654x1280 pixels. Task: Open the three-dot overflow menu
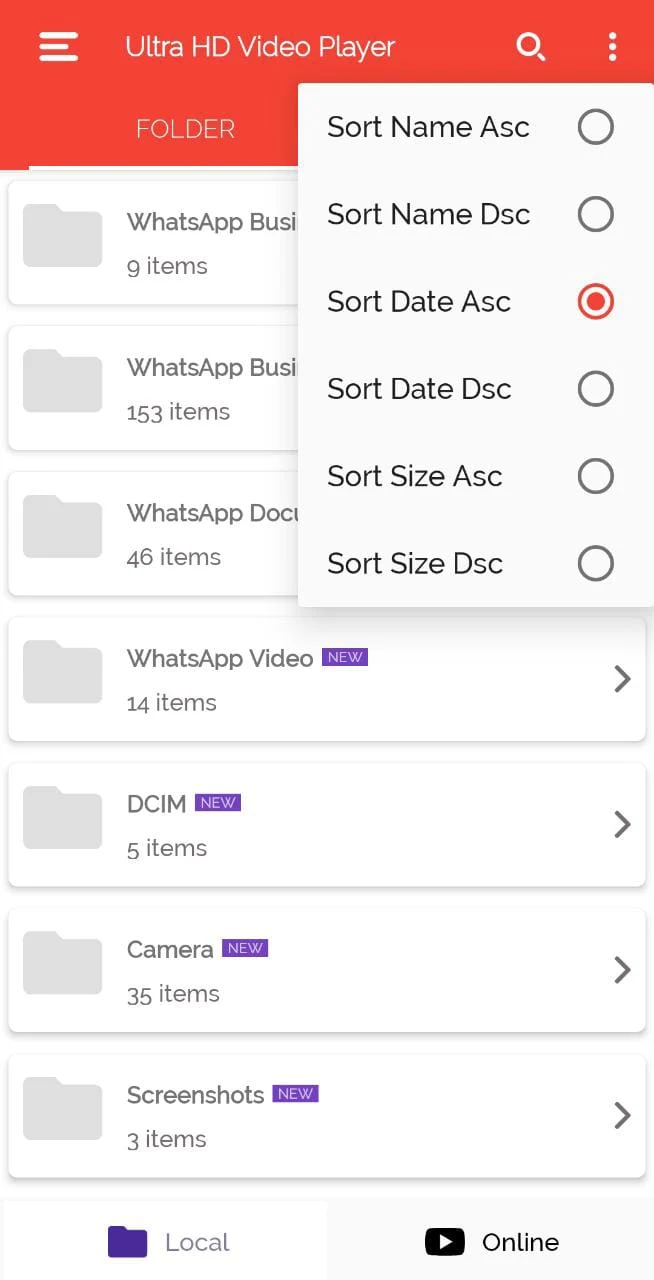pos(612,47)
